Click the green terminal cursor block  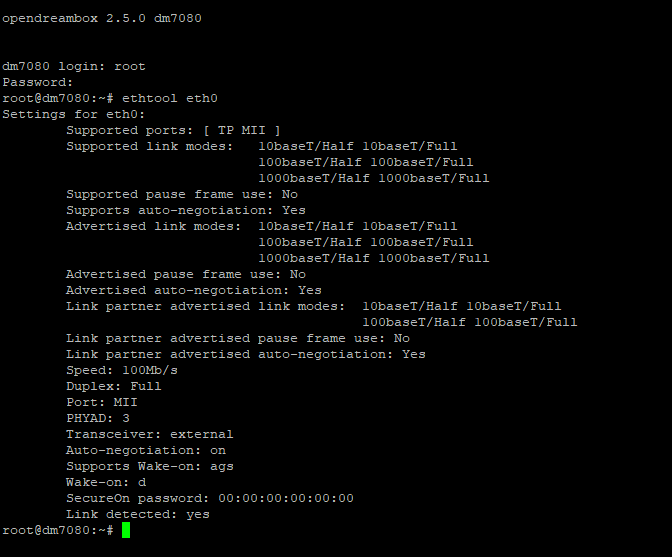pos(126,530)
